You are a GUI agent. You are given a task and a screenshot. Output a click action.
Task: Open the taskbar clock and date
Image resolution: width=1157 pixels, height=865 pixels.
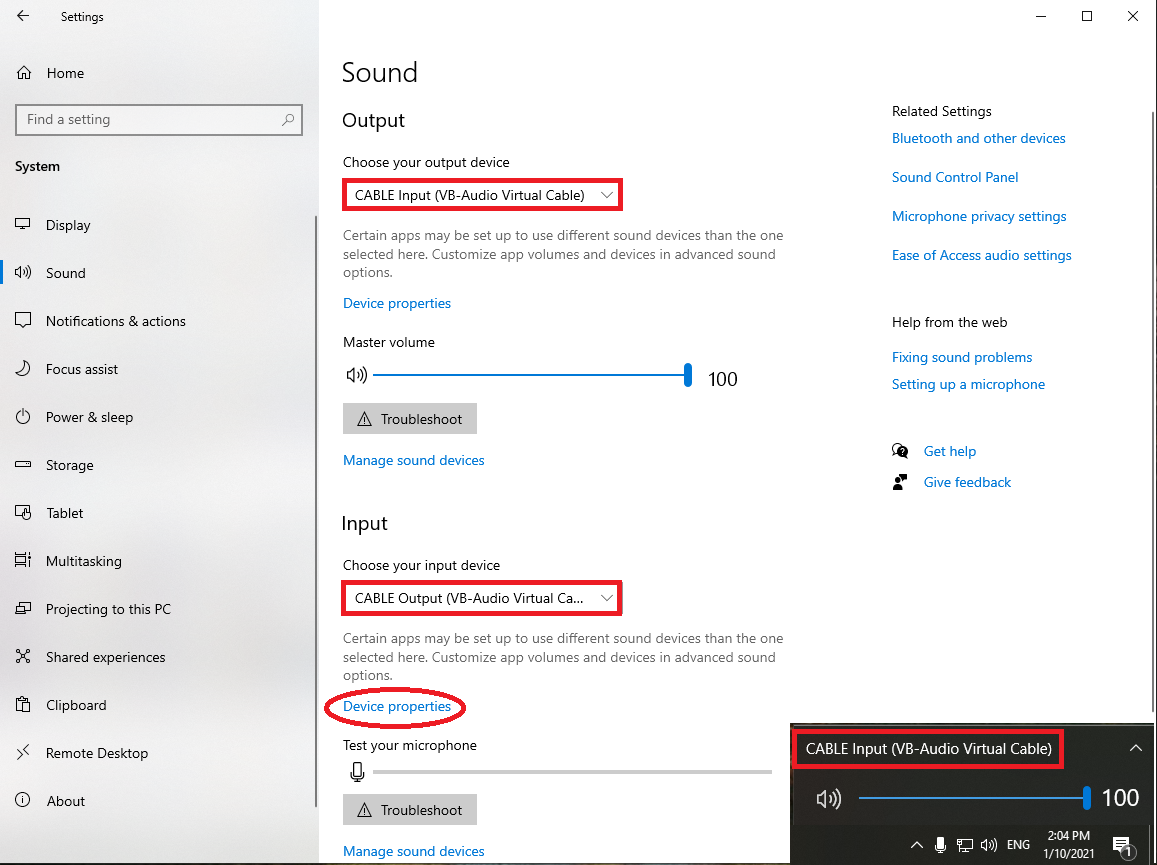pos(1068,844)
